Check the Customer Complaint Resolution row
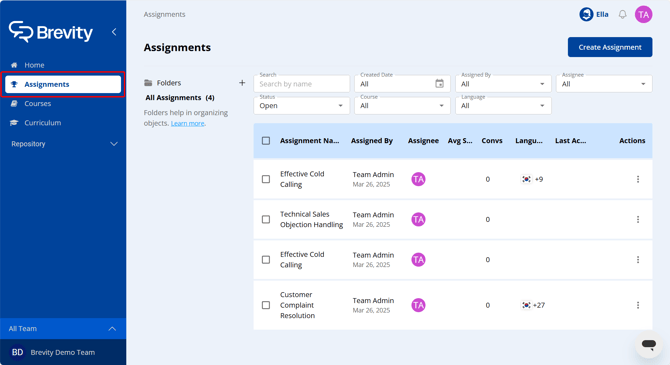The width and height of the screenshot is (670, 365). [266, 305]
